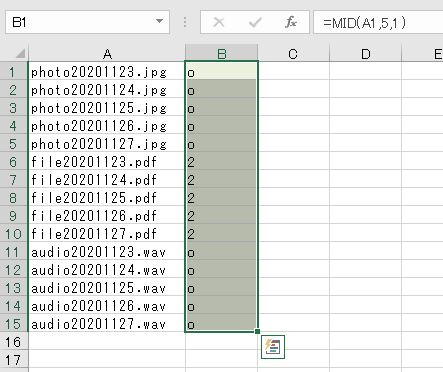Click the Select All corner triangle

tap(20, 53)
